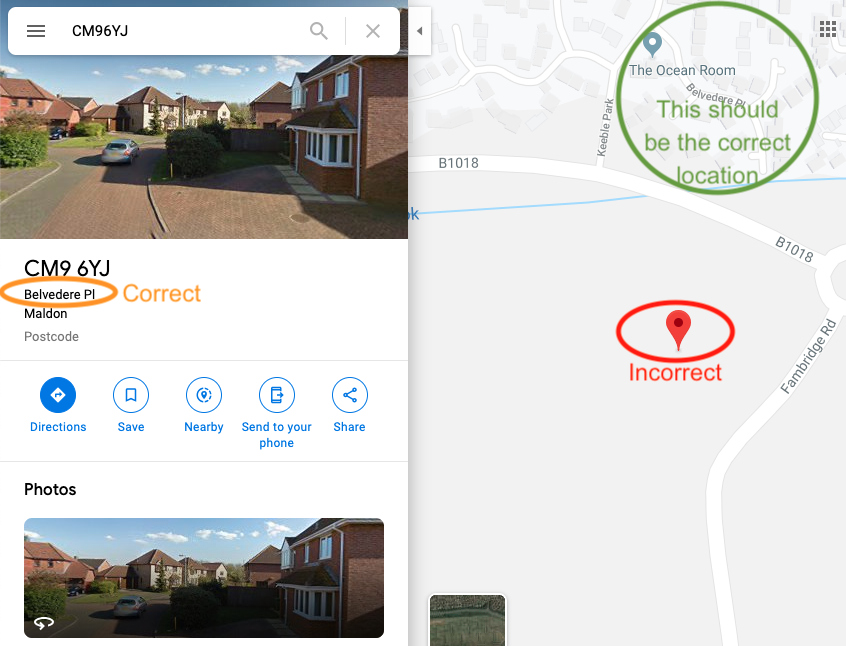Screen dimensions: 846x646
Task: Open the hamburger menu in search bar
Action: click(x=36, y=31)
